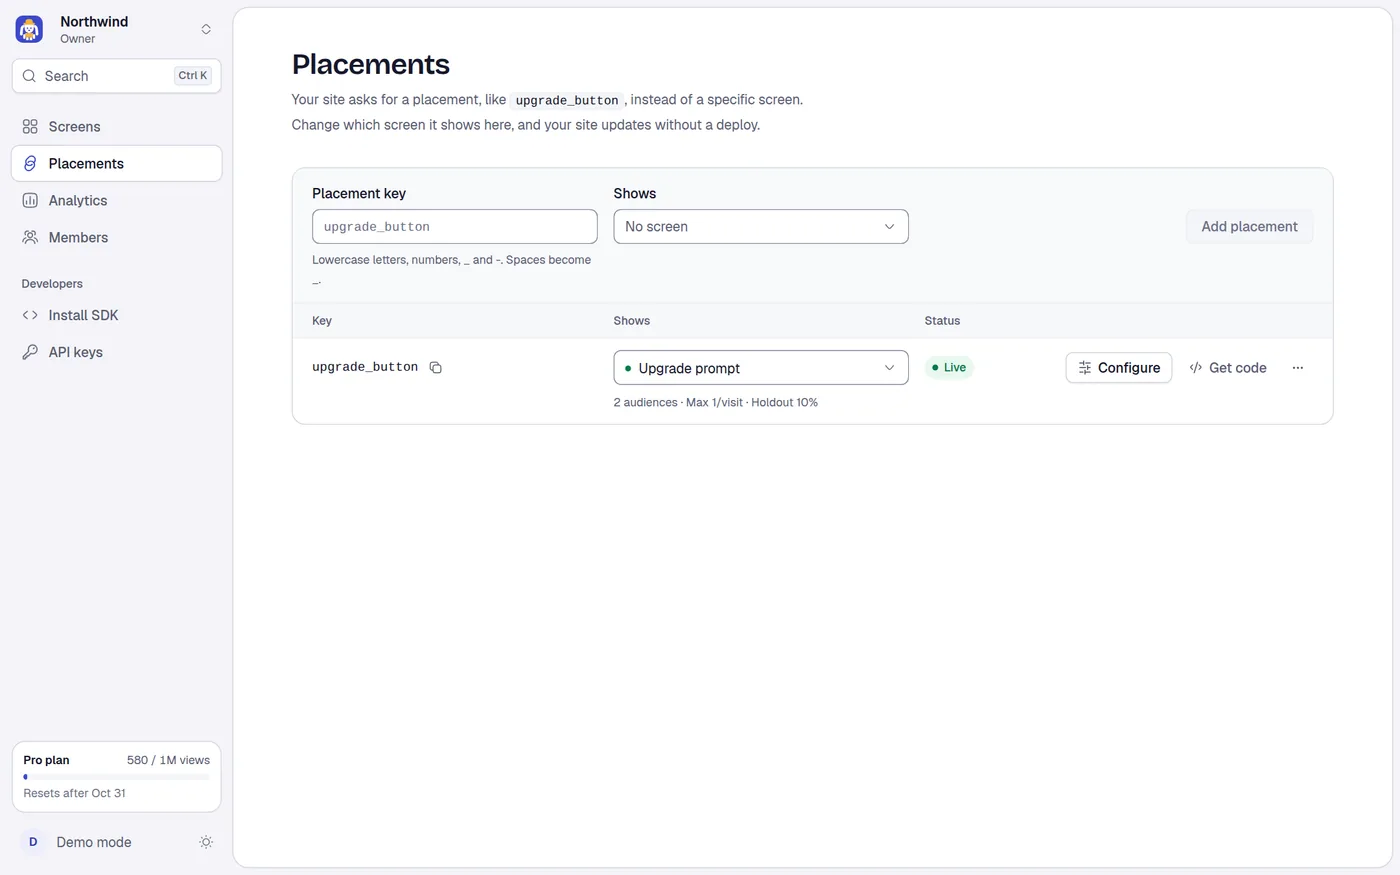This screenshot has width=1400, height=875.
Task: Open the Northwind workspace switcher chevron
Action: 206,29
